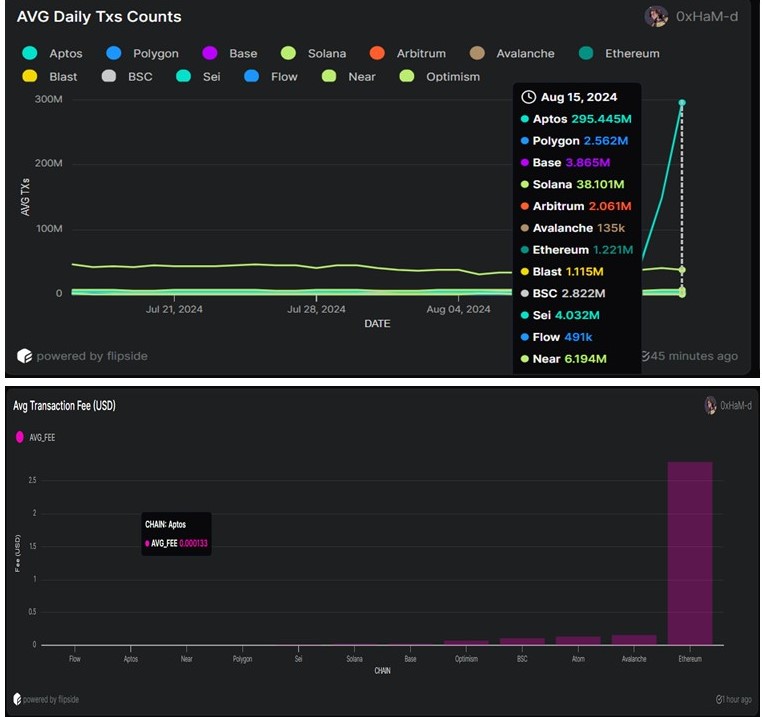
Task: Toggle the Sei series legend entry
Action: (198, 77)
